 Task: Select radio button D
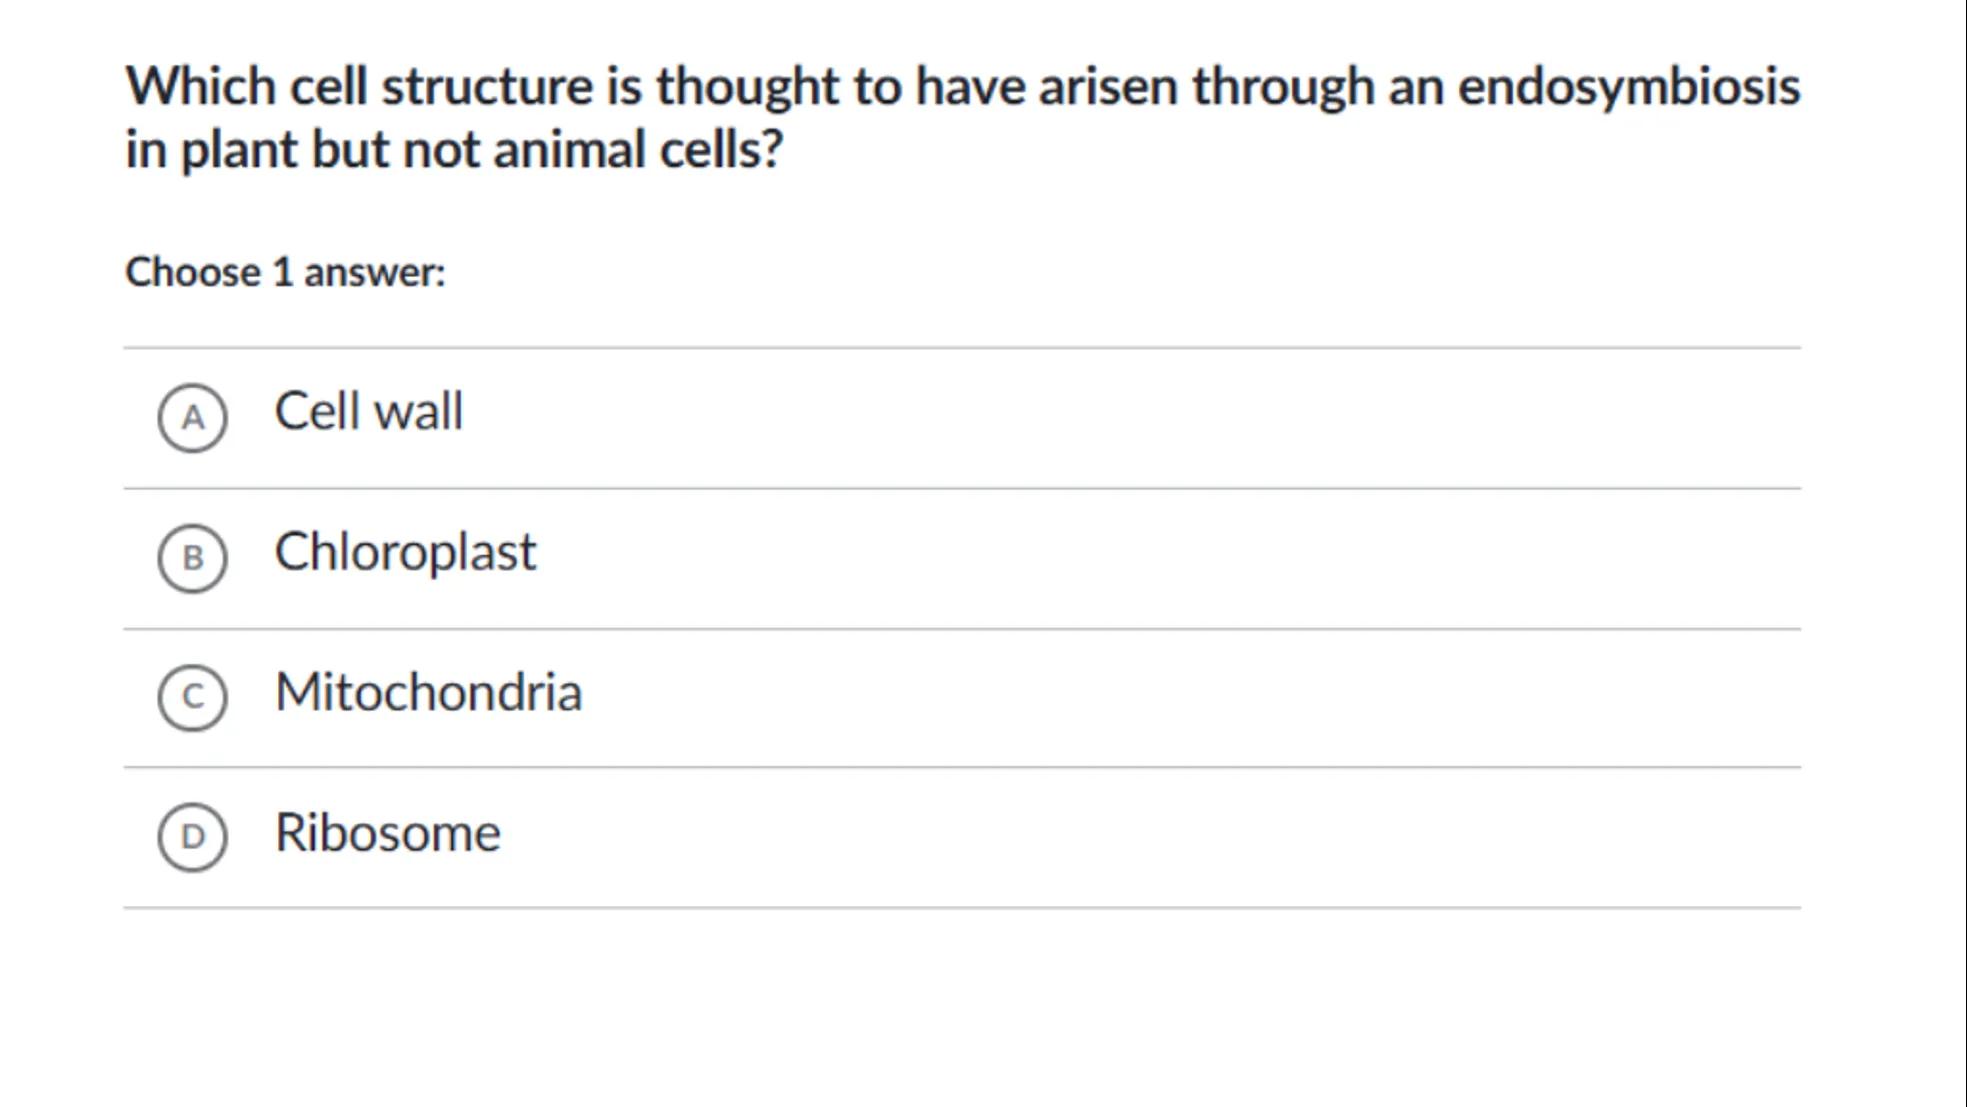click(192, 836)
